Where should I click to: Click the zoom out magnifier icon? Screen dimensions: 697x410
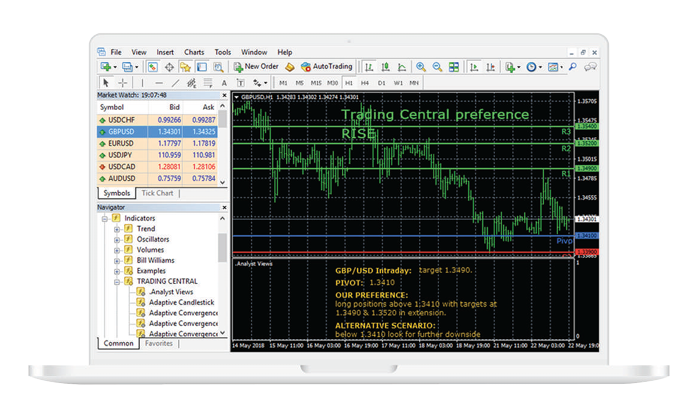[437, 67]
